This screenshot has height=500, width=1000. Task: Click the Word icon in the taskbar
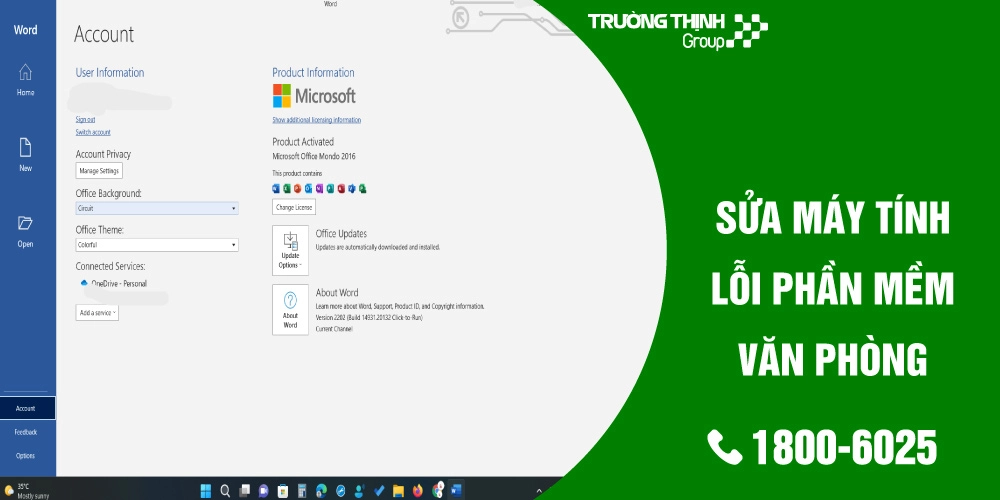tap(457, 490)
